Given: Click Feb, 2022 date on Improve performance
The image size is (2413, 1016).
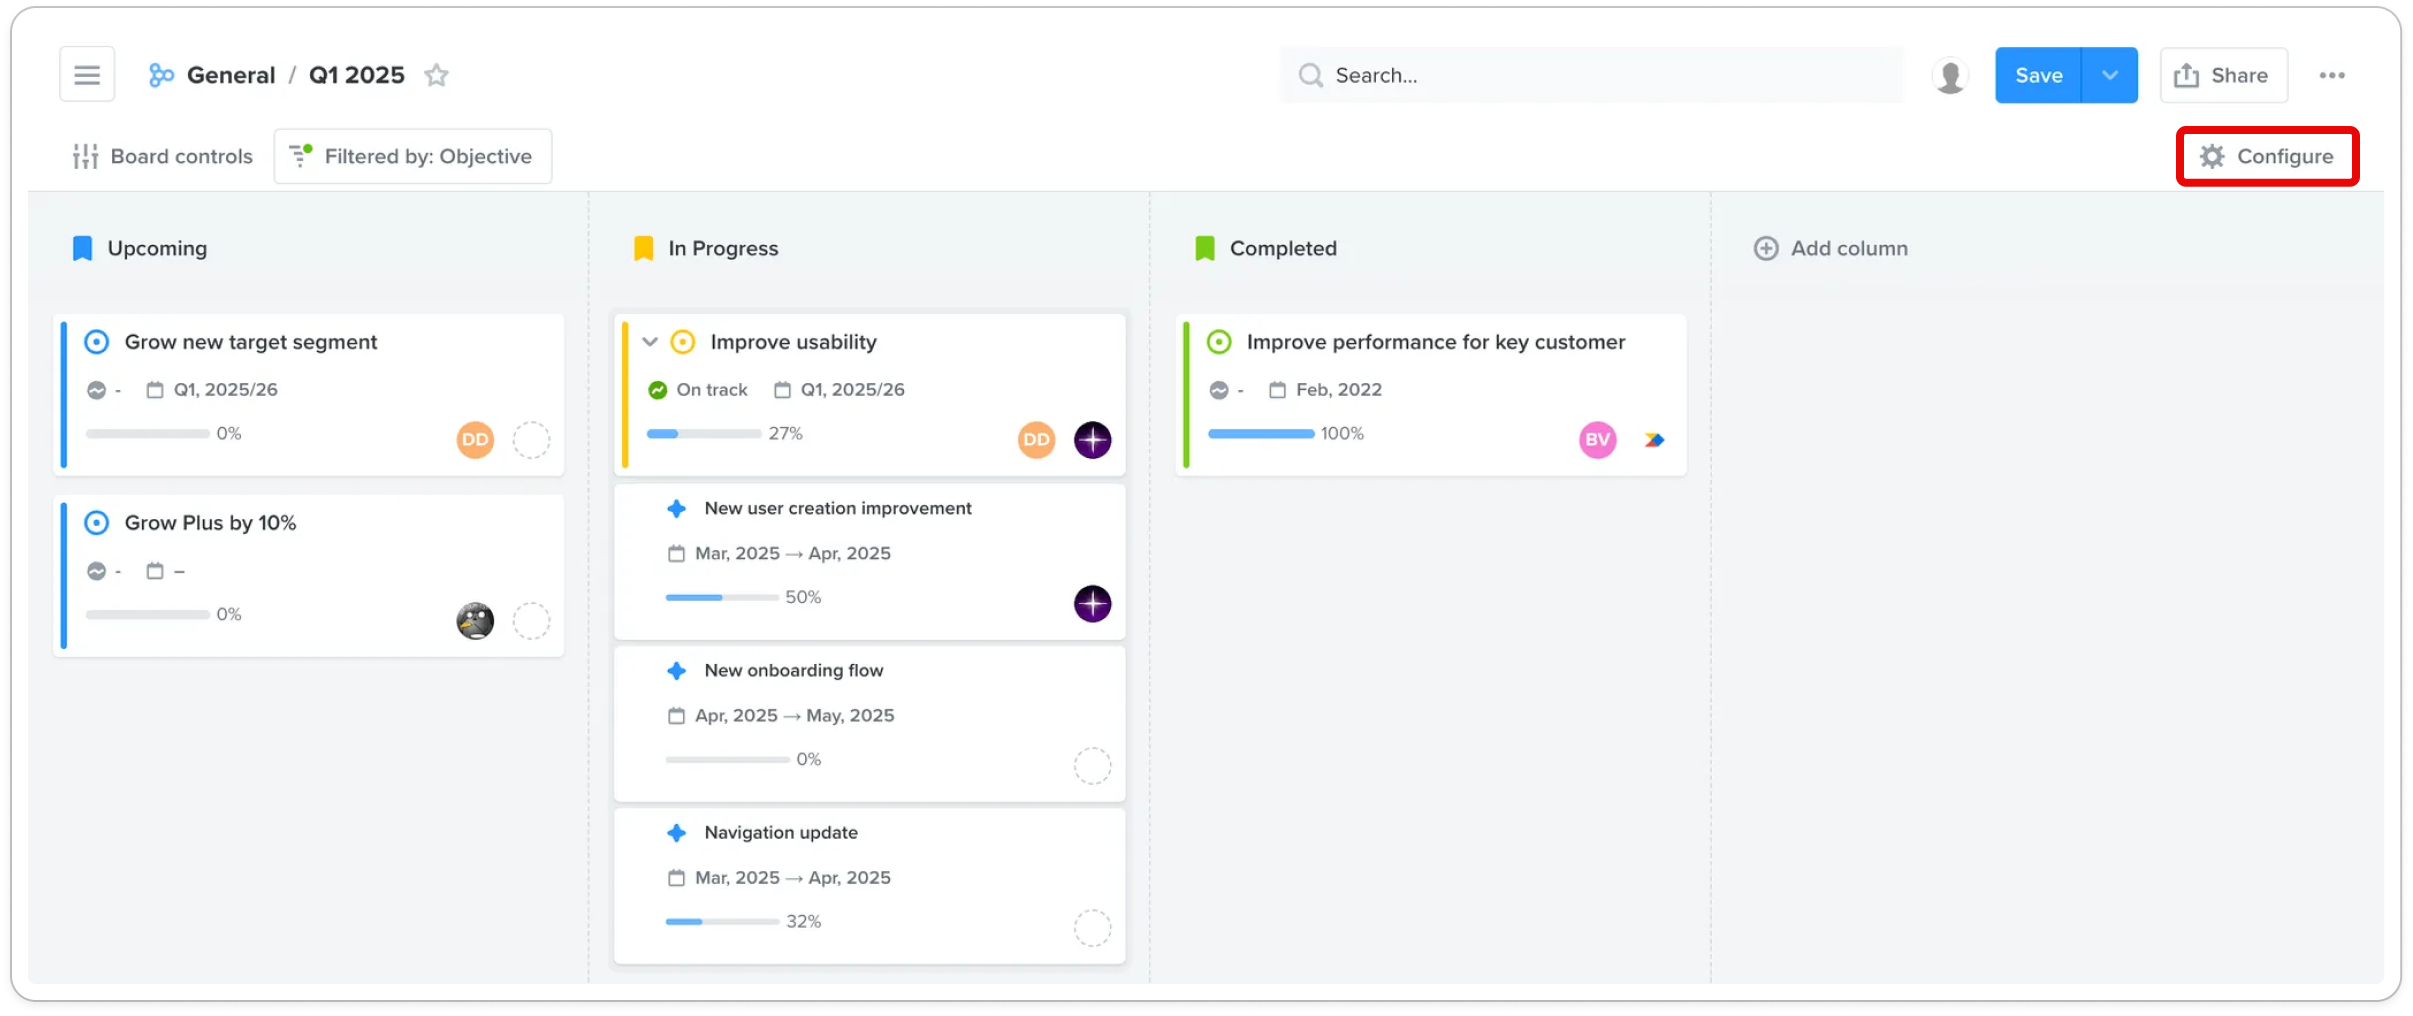Looking at the screenshot, I should click(x=1326, y=390).
